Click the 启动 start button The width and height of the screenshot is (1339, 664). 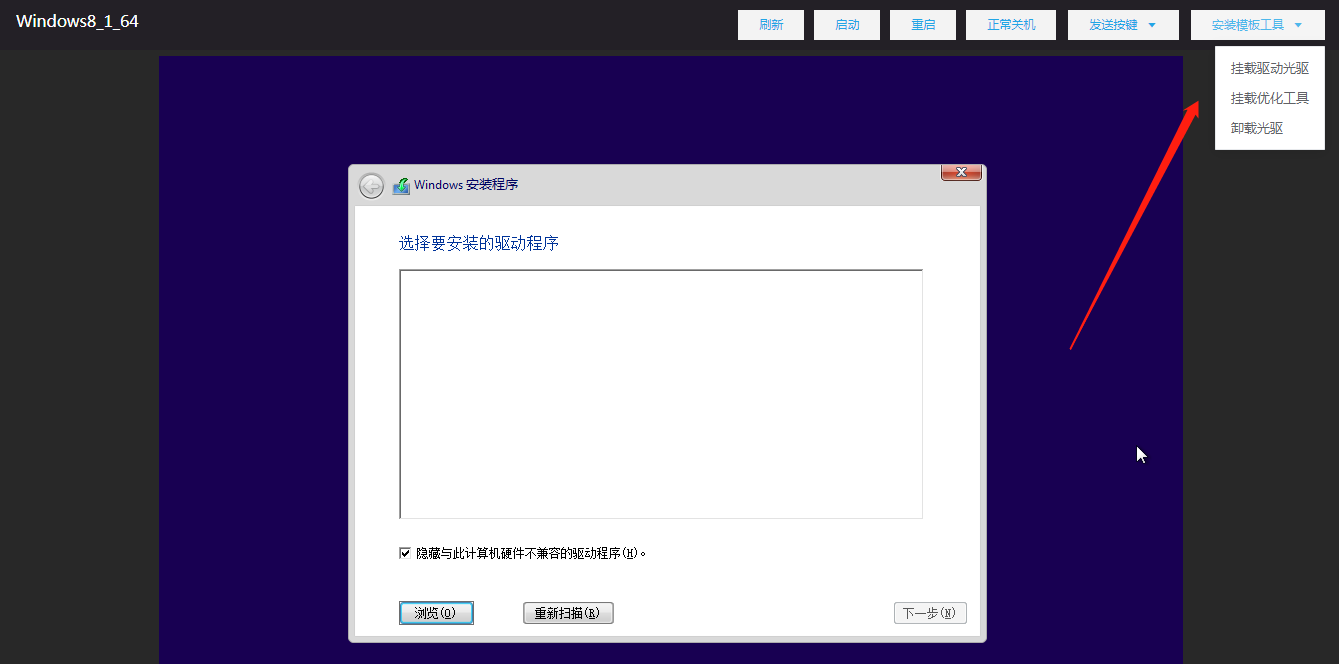click(847, 25)
